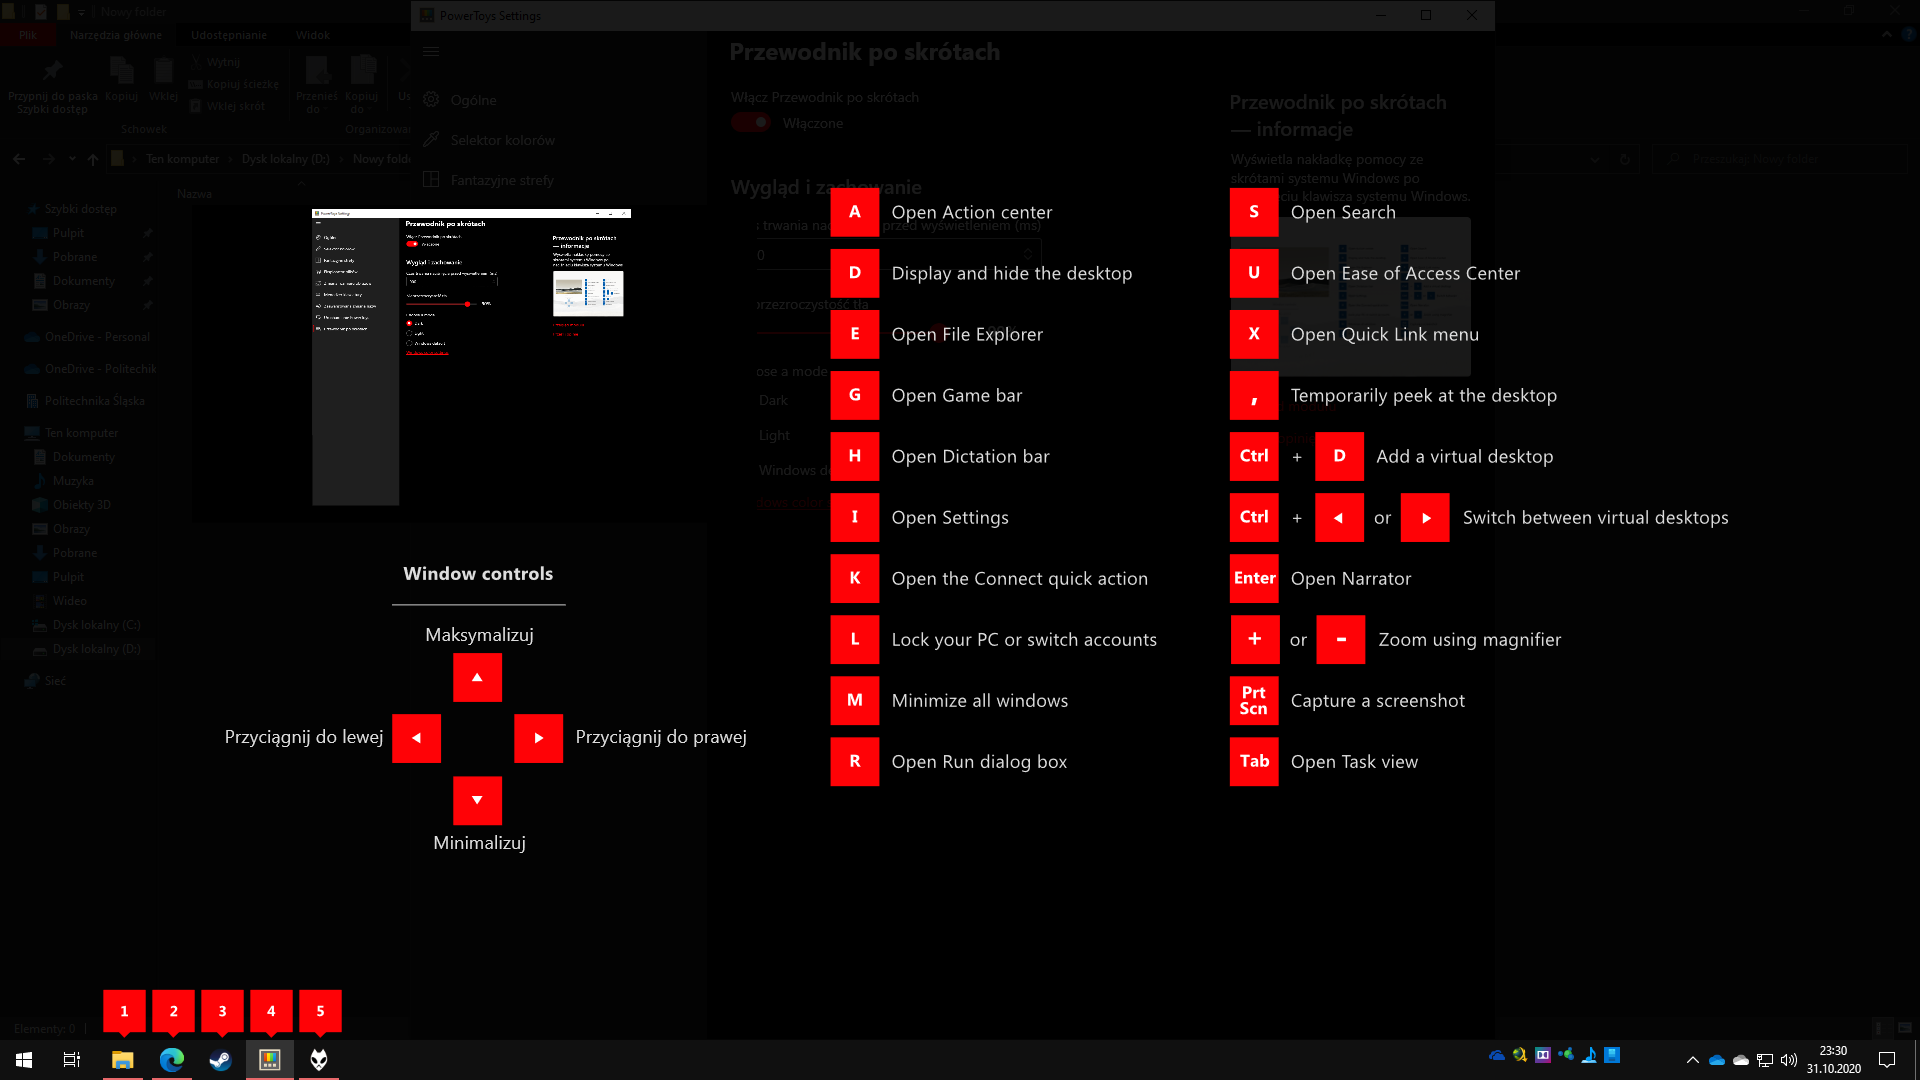This screenshot has height=1080, width=1920.
Task: Select the Light mode option
Action: click(774, 435)
